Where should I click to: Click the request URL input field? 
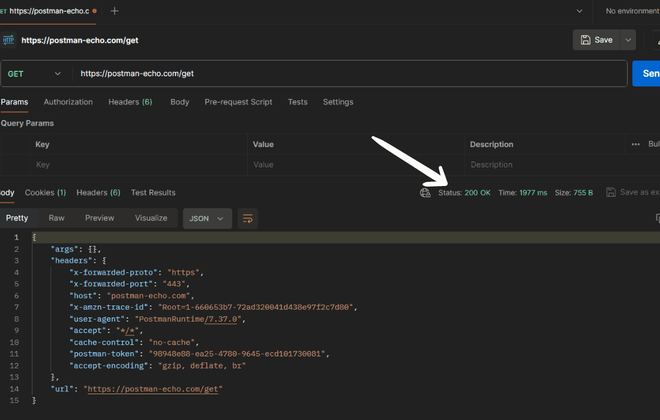(349, 74)
